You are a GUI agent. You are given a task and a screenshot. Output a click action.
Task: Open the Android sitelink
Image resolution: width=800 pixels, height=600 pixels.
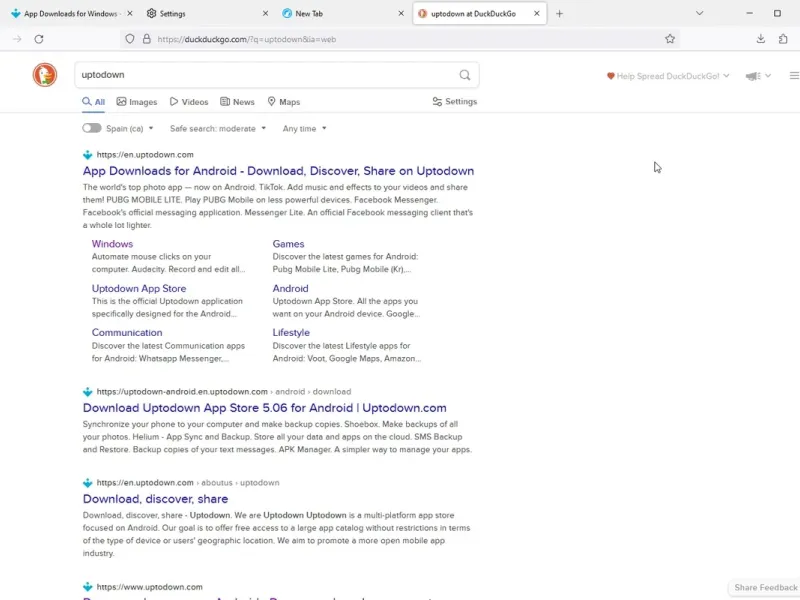(290, 288)
